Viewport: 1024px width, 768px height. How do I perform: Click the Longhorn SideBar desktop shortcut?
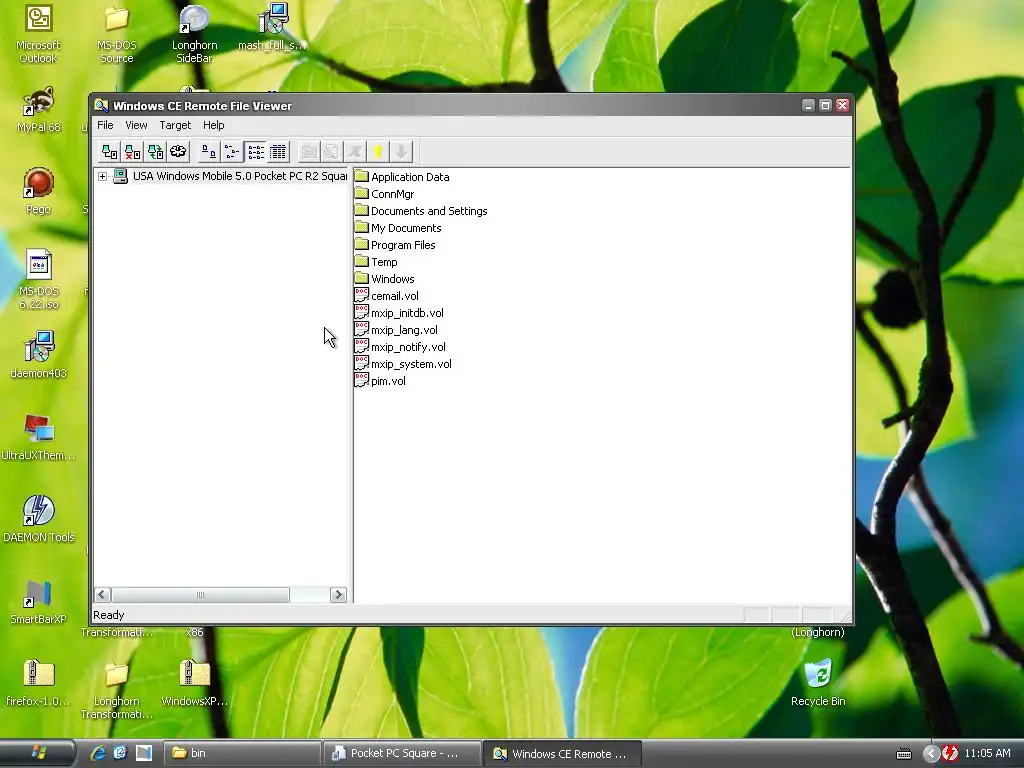click(195, 33)
